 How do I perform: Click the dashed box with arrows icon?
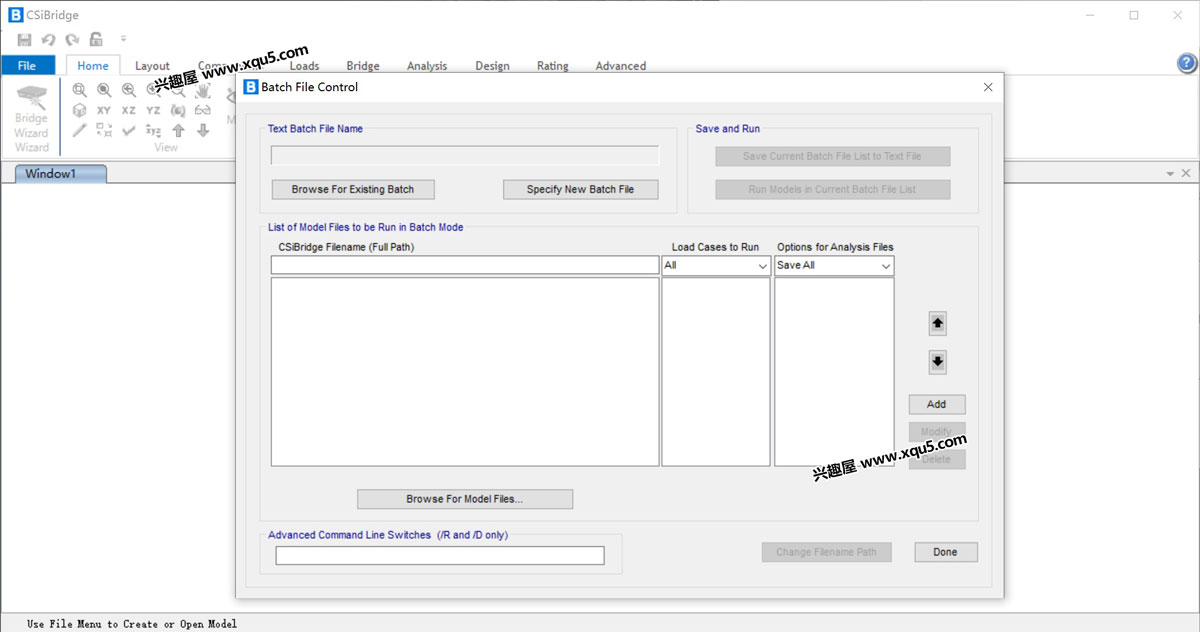click(104, 130)
